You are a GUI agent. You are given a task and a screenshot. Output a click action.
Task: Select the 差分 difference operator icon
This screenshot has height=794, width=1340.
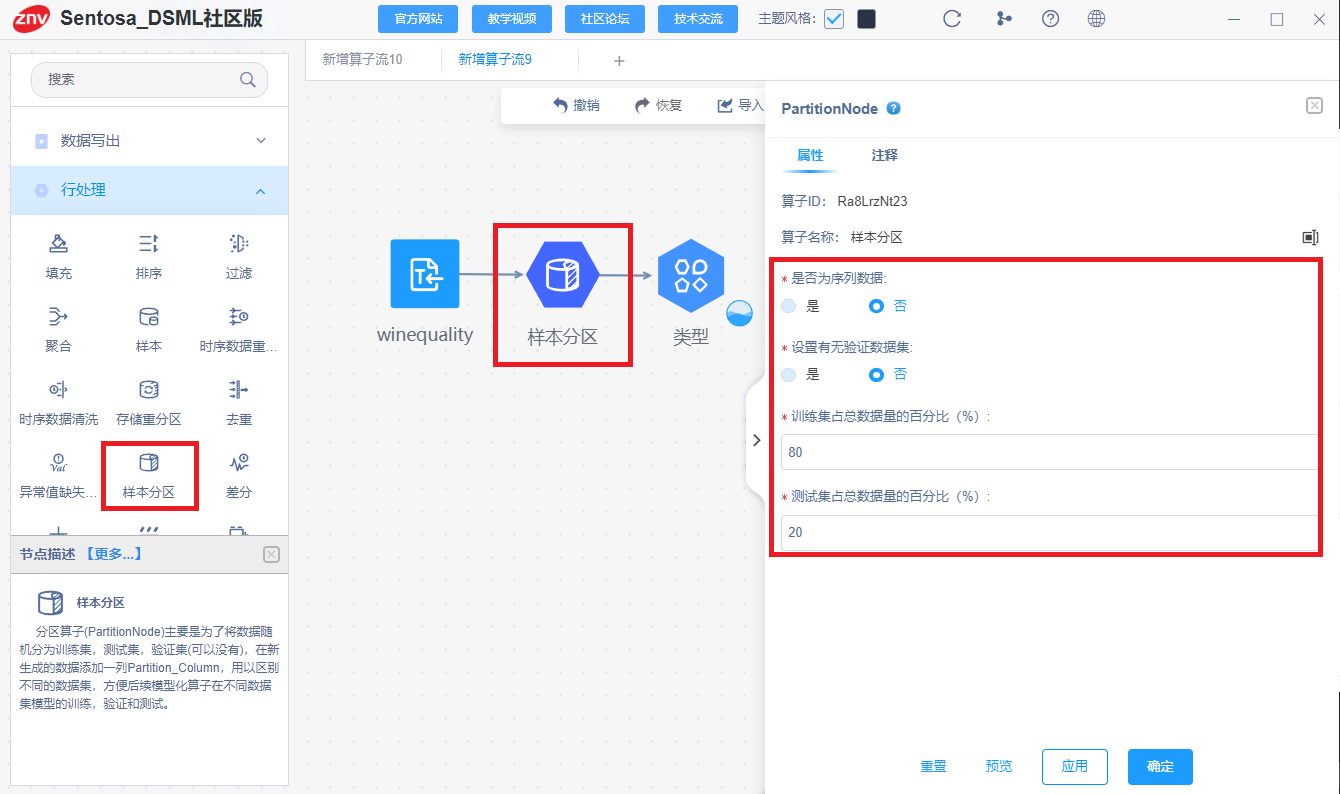pos(238,462)
